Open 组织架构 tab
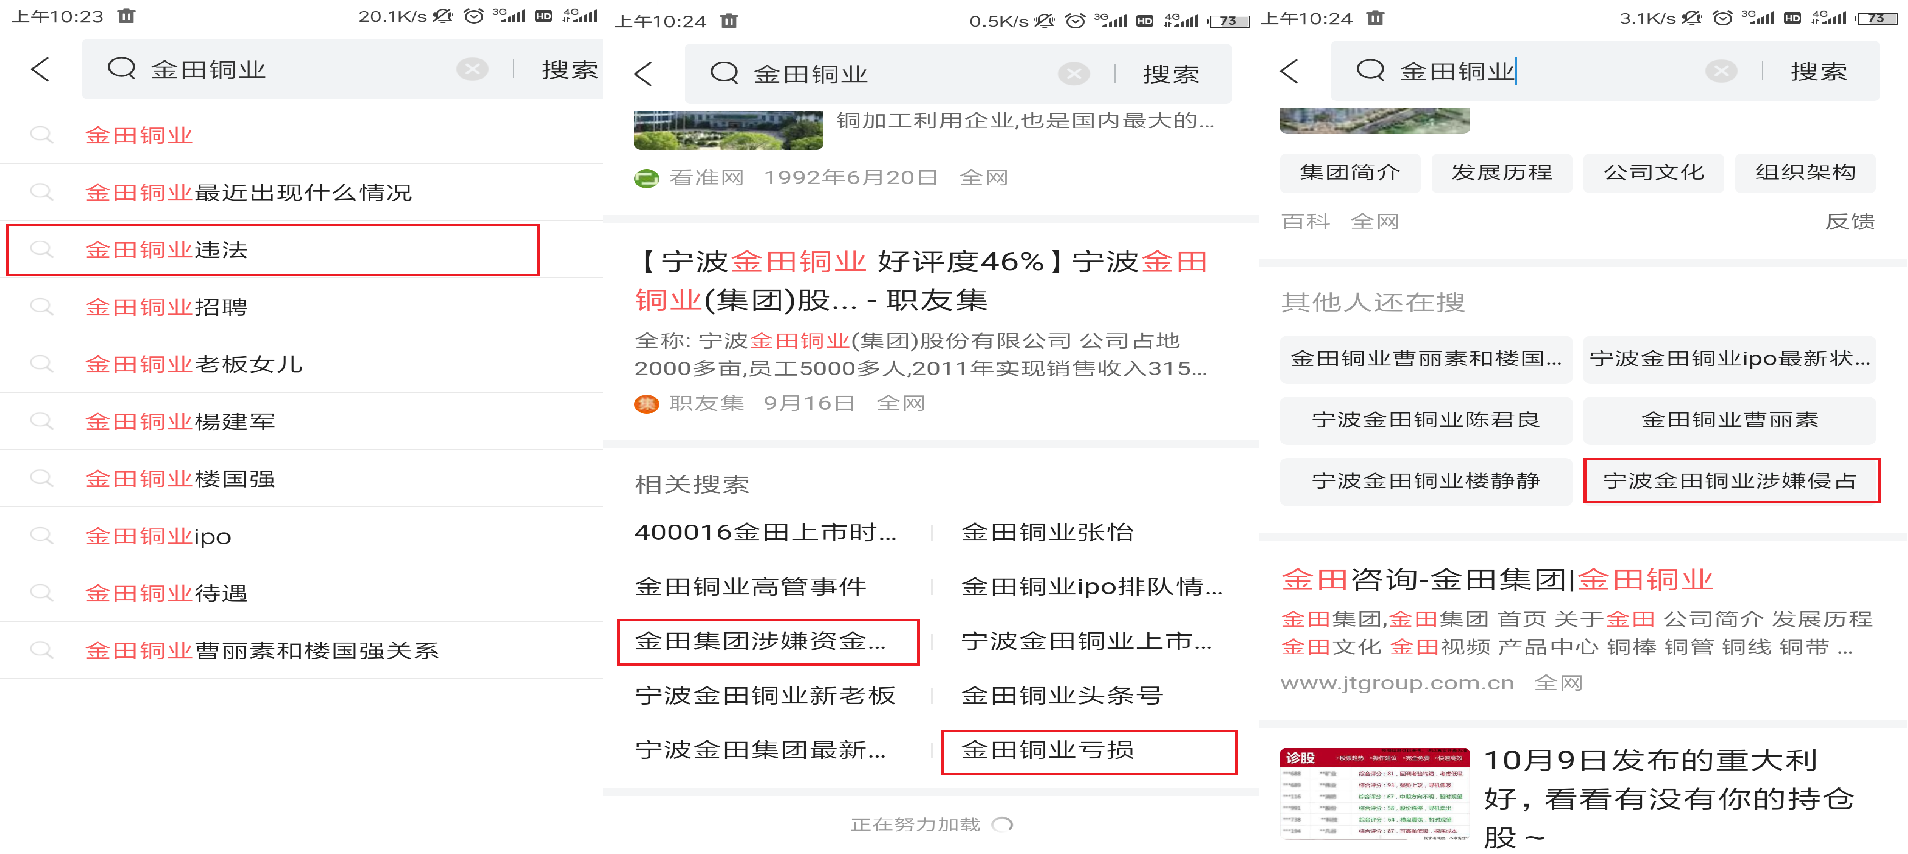Viewport: 1908px width, 854px height. (1806, 173)
